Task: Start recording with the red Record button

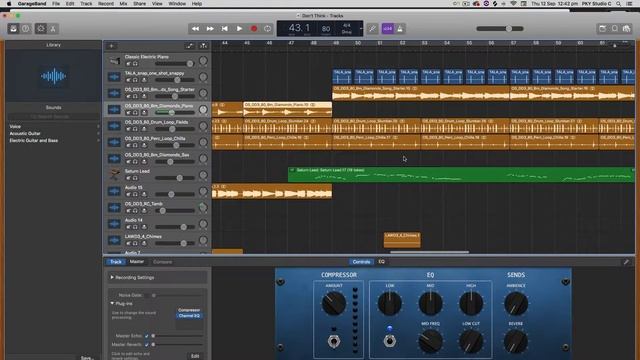Action: click(253, 29)
